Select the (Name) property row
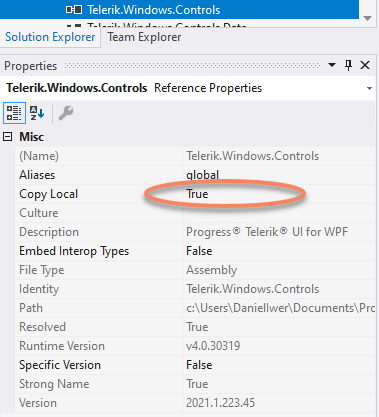The height and width of the screenshot is (417, 379). (195, 156)
